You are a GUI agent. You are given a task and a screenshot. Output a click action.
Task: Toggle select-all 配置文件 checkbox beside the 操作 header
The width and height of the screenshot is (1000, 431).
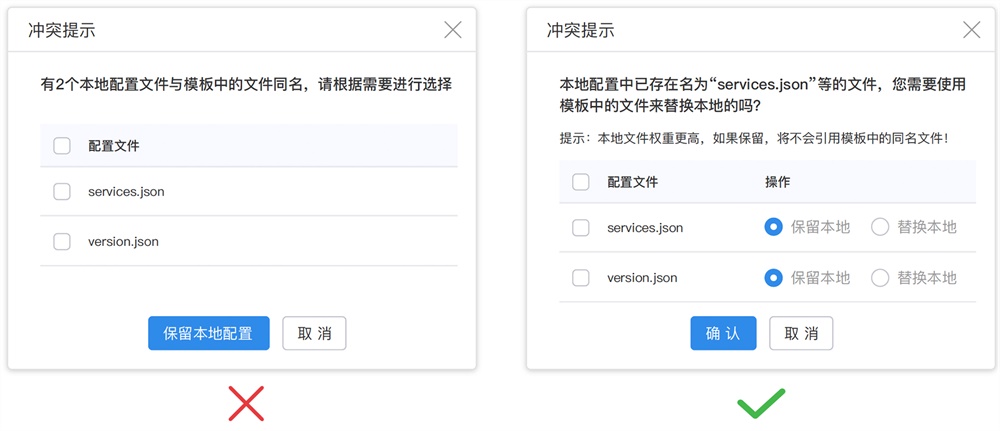[x=580, y=182]
